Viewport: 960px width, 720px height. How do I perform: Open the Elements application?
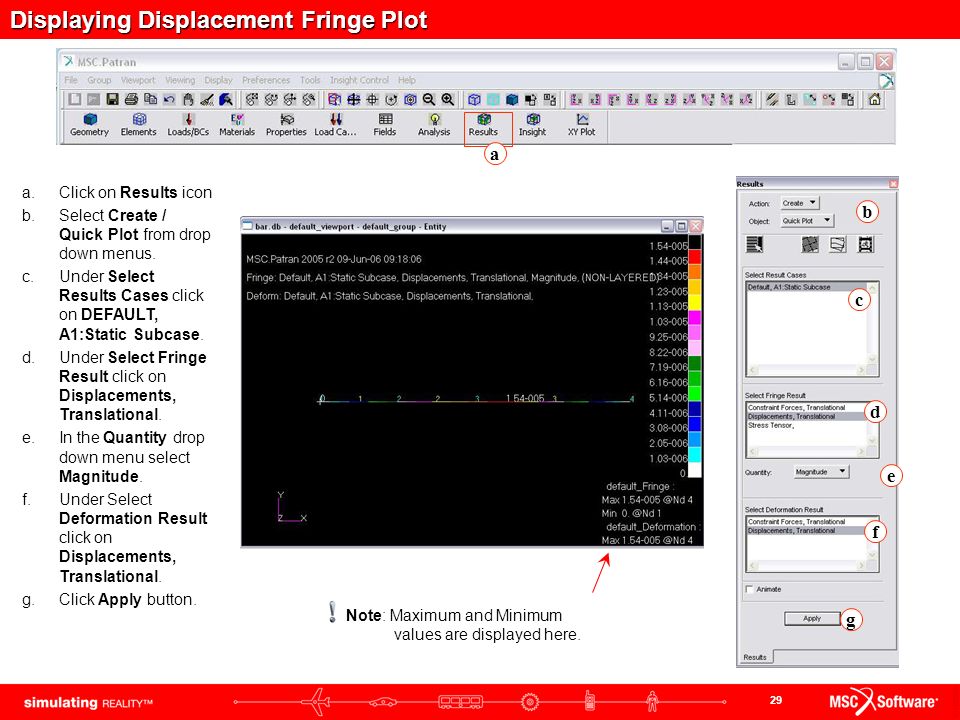coord(138,125)
